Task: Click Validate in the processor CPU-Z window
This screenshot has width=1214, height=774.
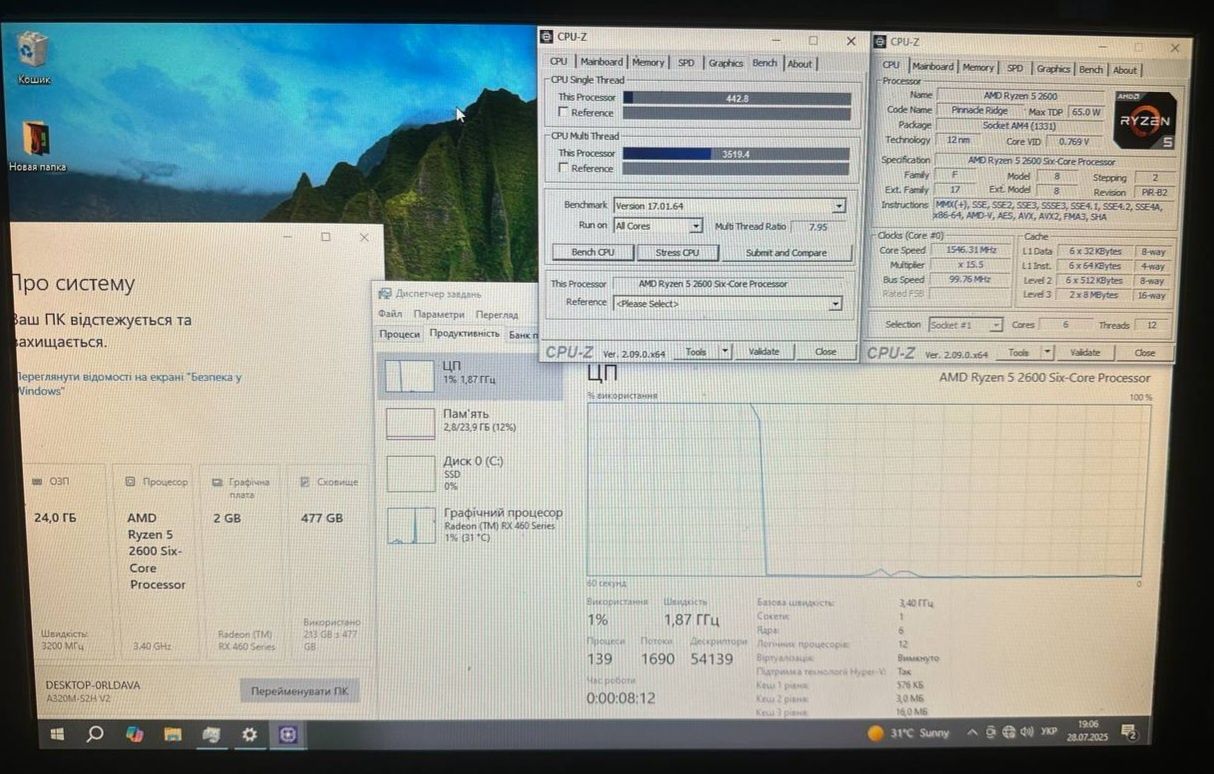Action: tap(1085, 353)
